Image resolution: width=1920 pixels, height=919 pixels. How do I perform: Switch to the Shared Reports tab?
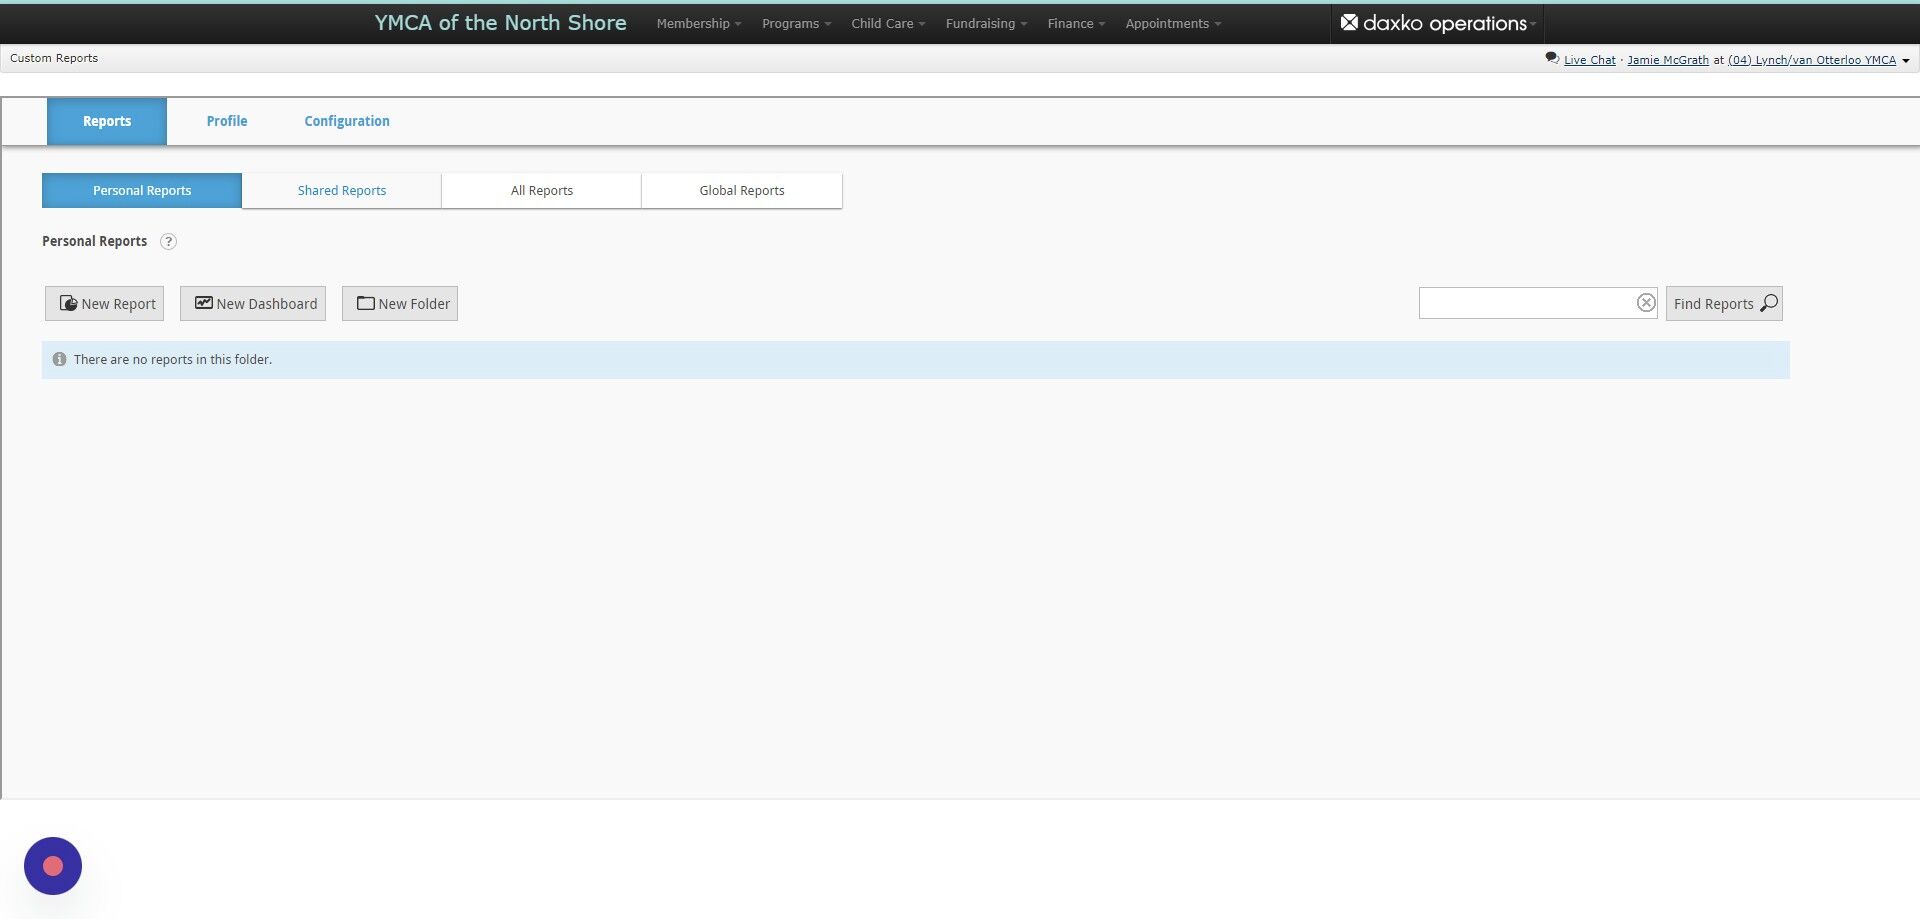click(342, 190)
